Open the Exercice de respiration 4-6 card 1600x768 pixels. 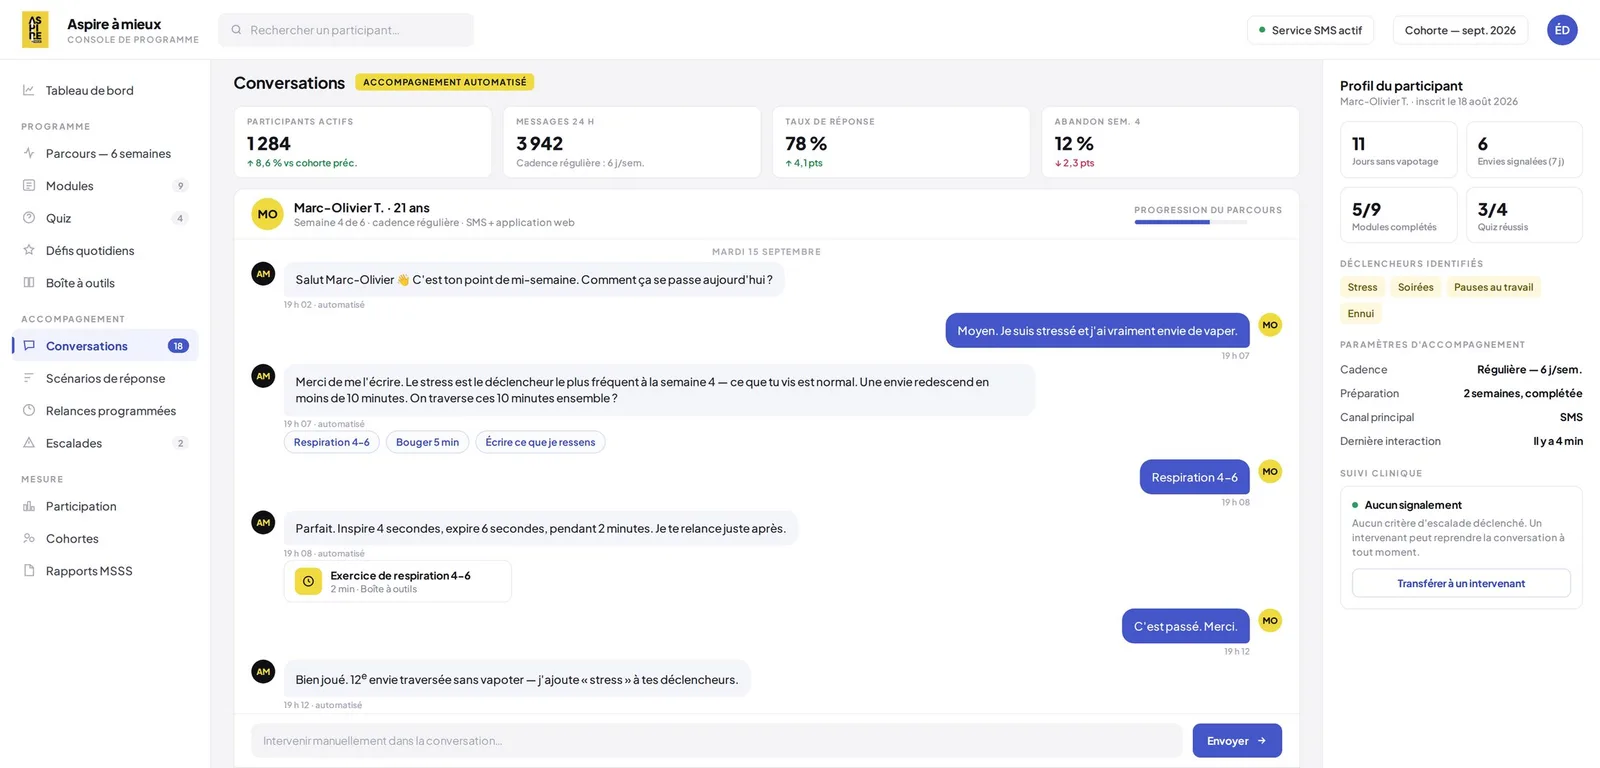click(x=397, y=581)
